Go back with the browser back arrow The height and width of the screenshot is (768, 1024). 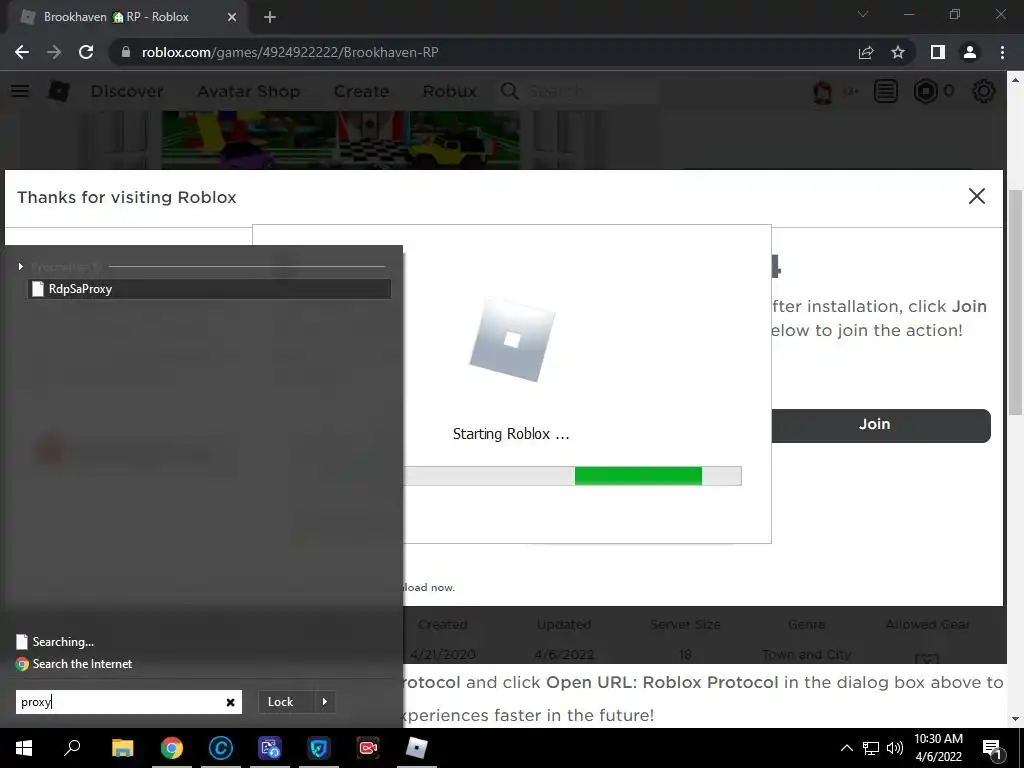pos(22,52)
